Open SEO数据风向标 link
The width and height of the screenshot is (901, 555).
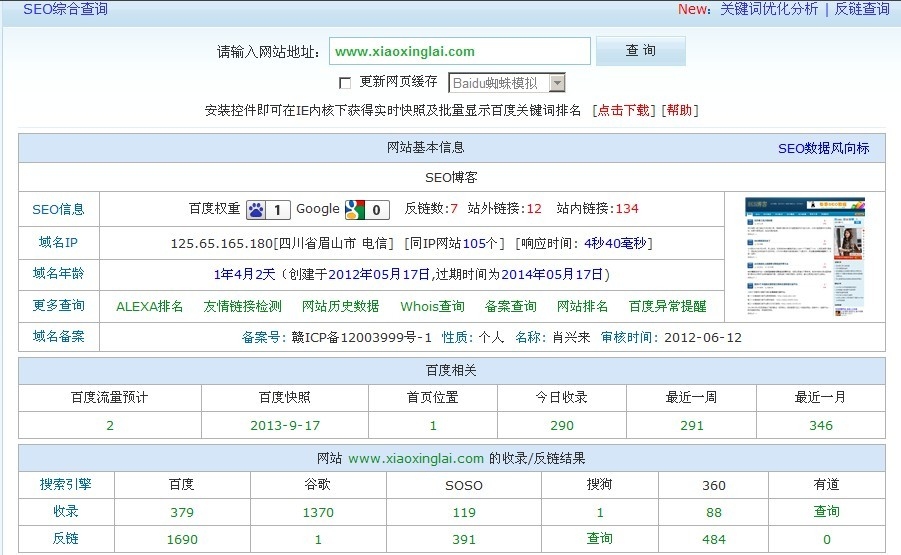pos(823,148)
